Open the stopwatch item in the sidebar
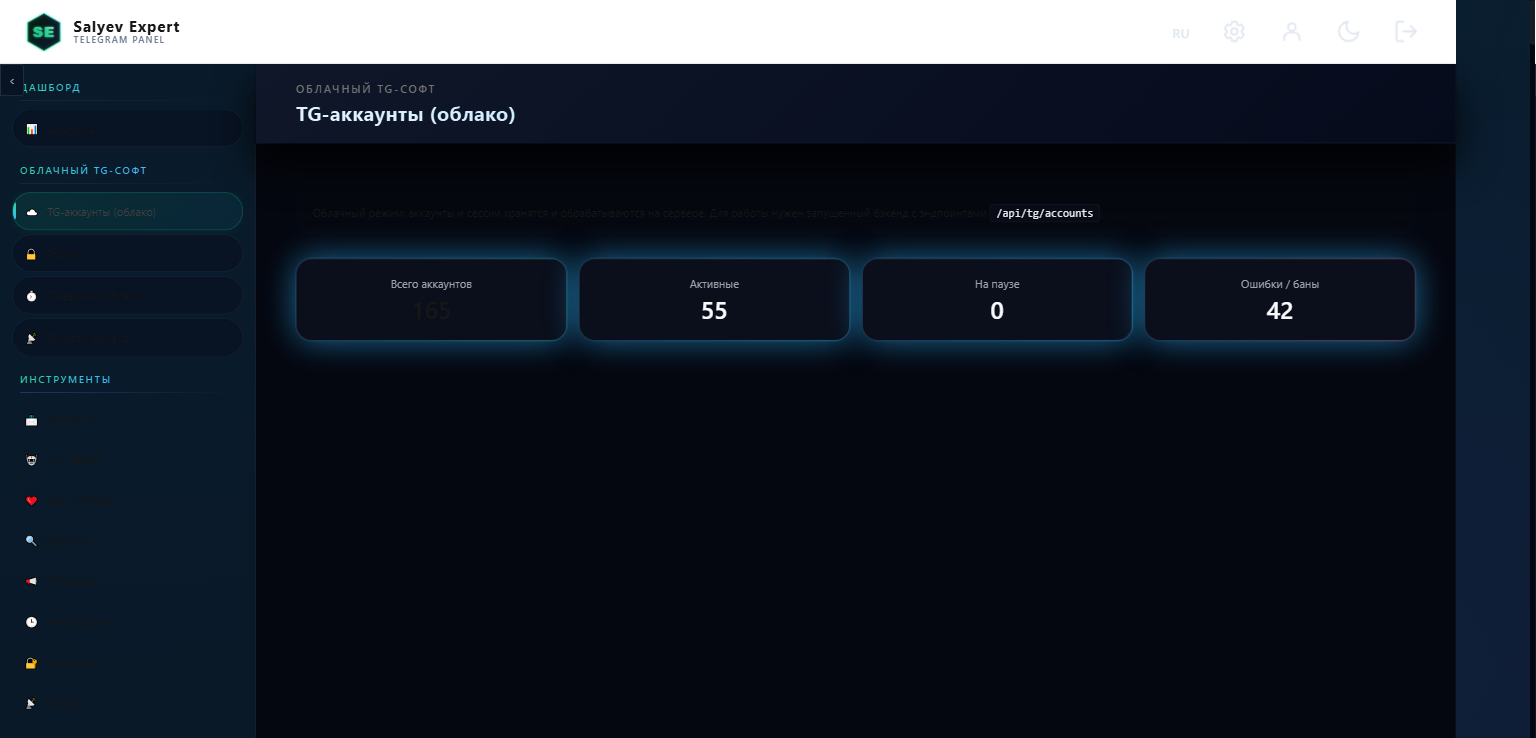Screen dimensions: 1536x738 pyautogui.click(x=127, y=296)
